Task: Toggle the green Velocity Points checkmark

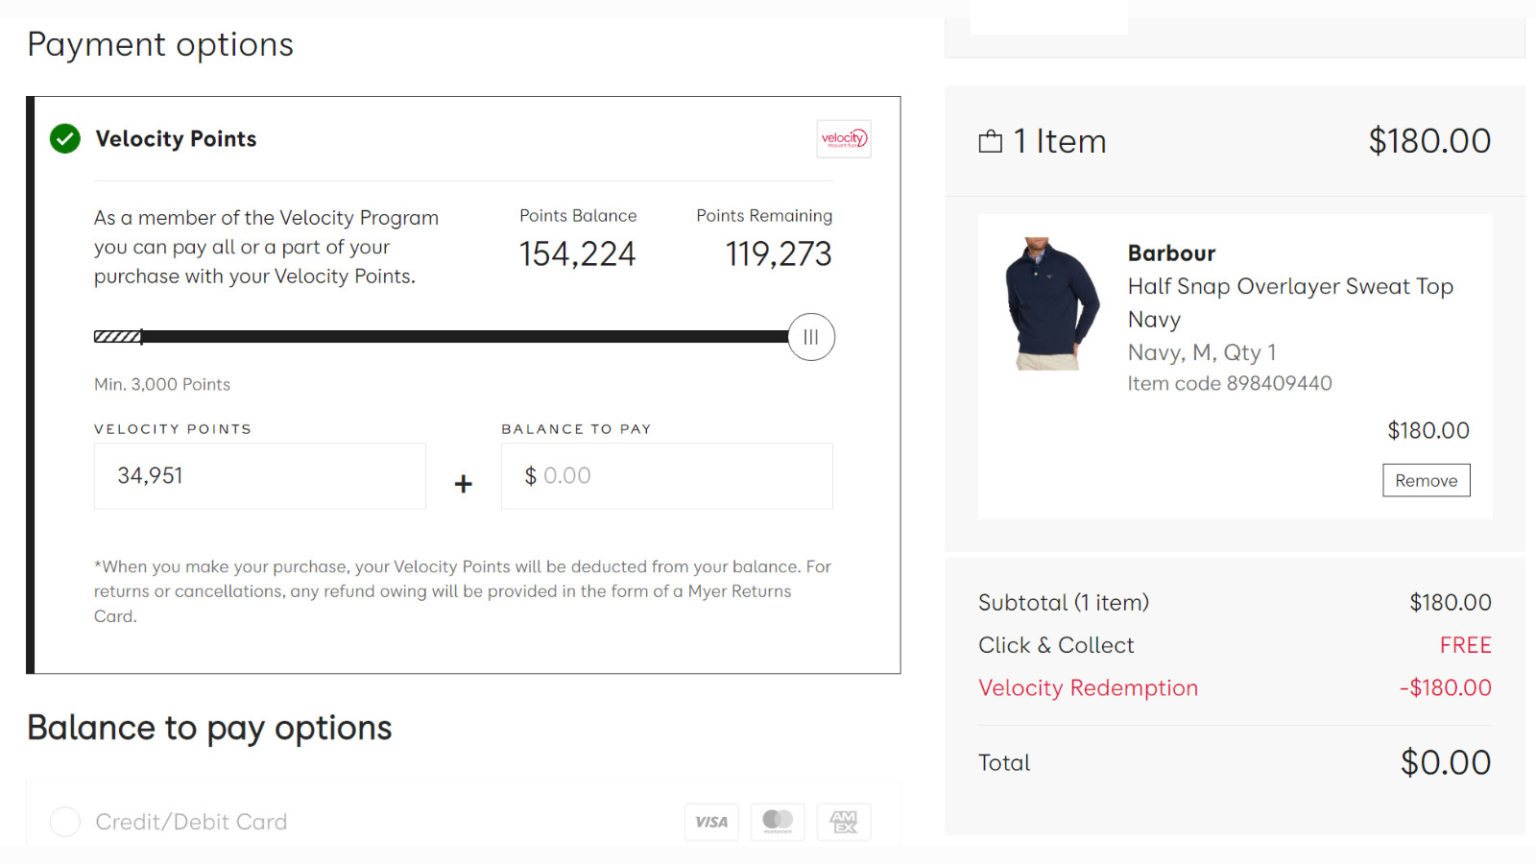Action: tap(65, 139)
